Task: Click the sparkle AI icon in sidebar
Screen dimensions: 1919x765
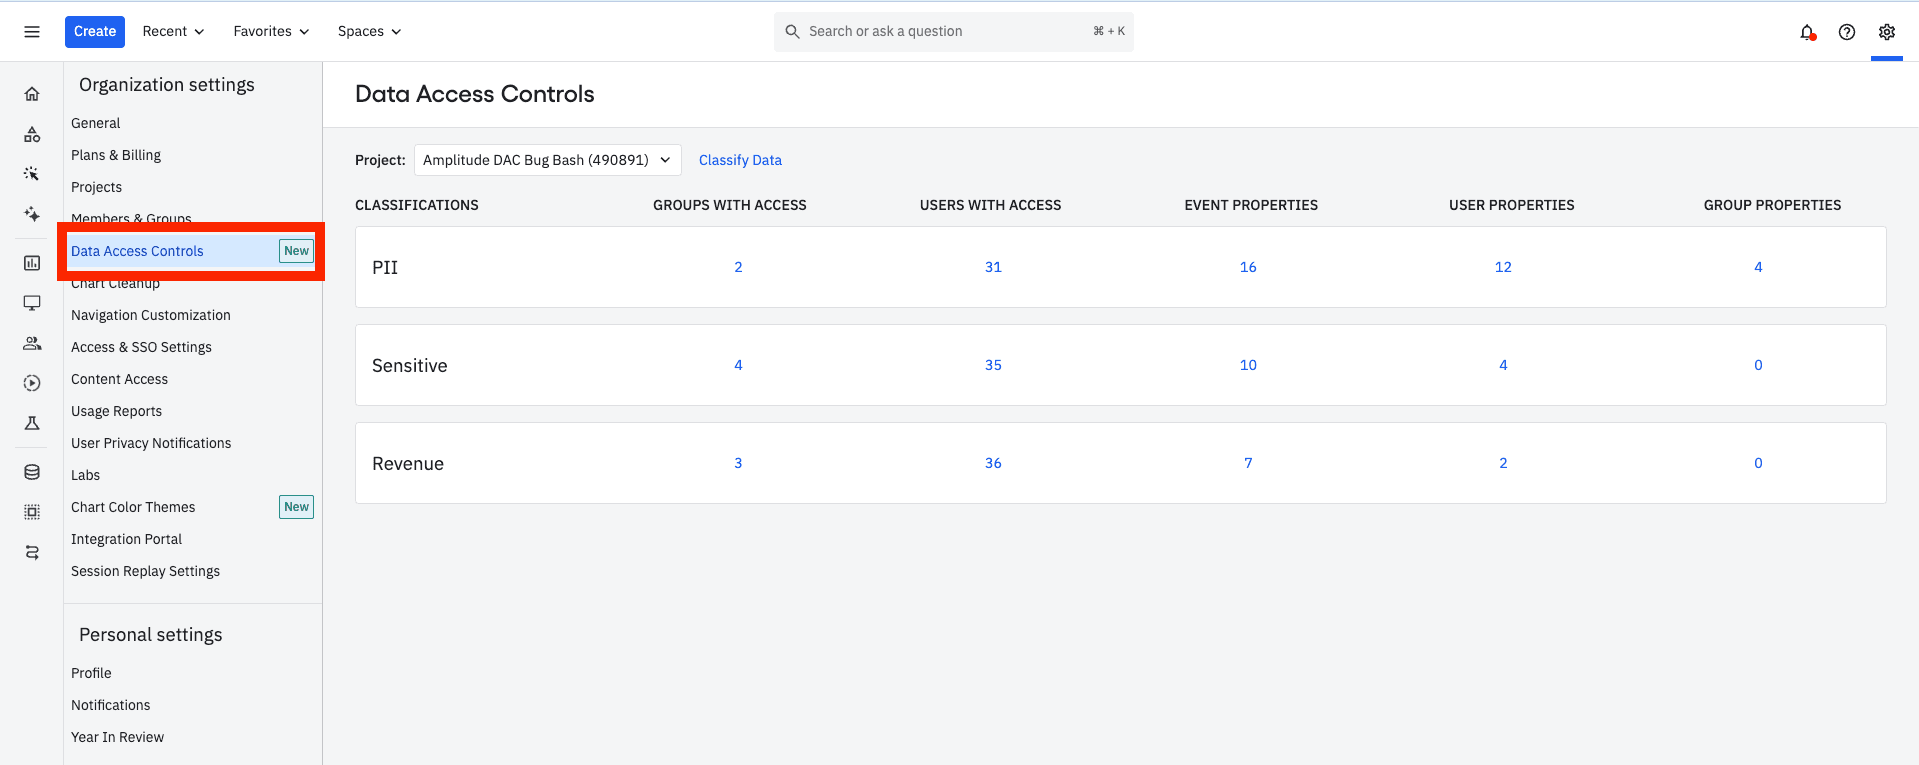Action: pos(32,214)
